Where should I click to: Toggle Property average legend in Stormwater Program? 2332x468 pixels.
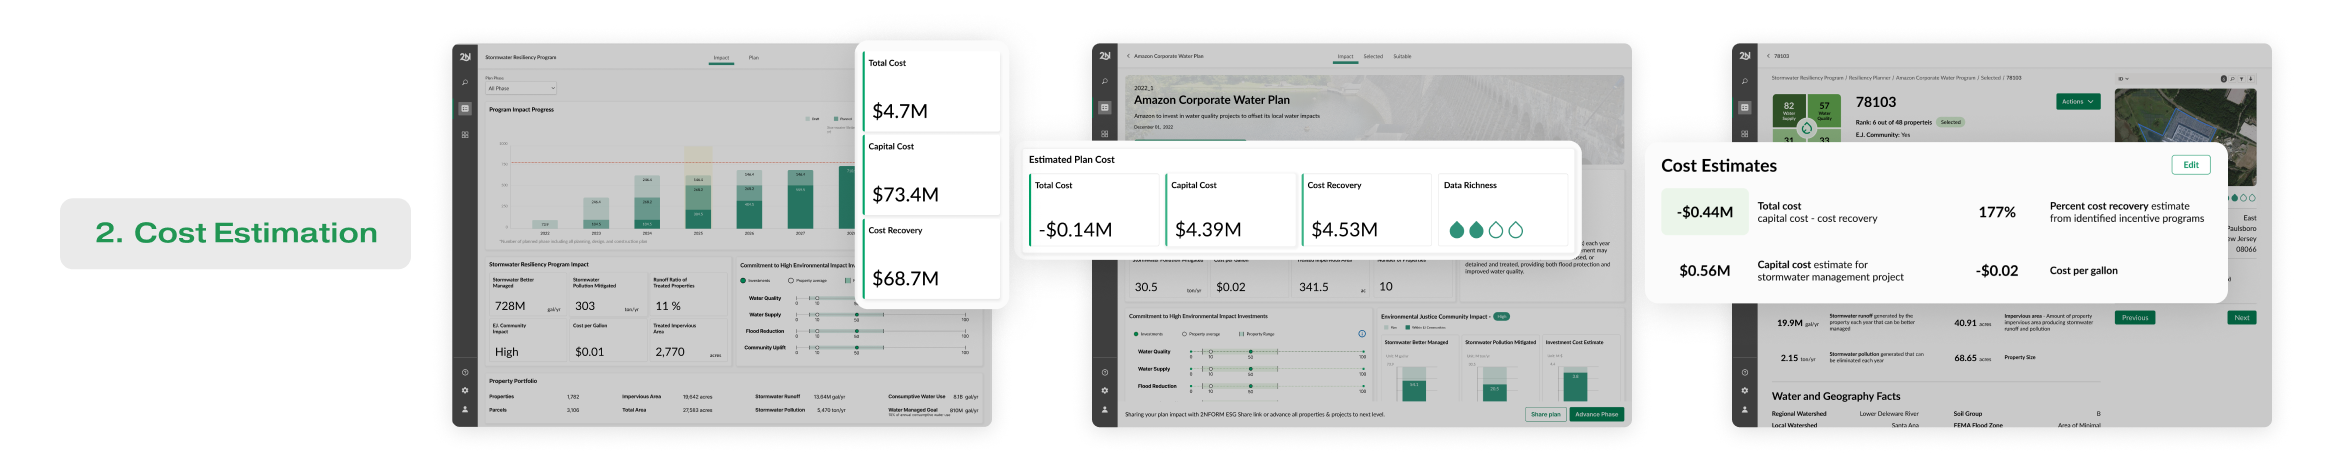tap(791, 280)
